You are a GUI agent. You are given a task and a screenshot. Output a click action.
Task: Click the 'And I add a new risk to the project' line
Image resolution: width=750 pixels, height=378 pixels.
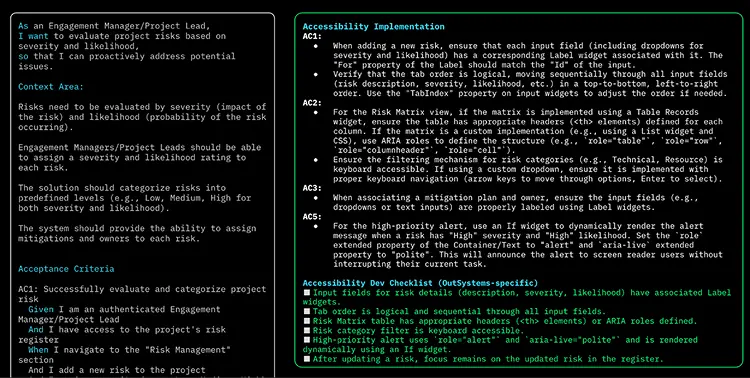point(117,370)
